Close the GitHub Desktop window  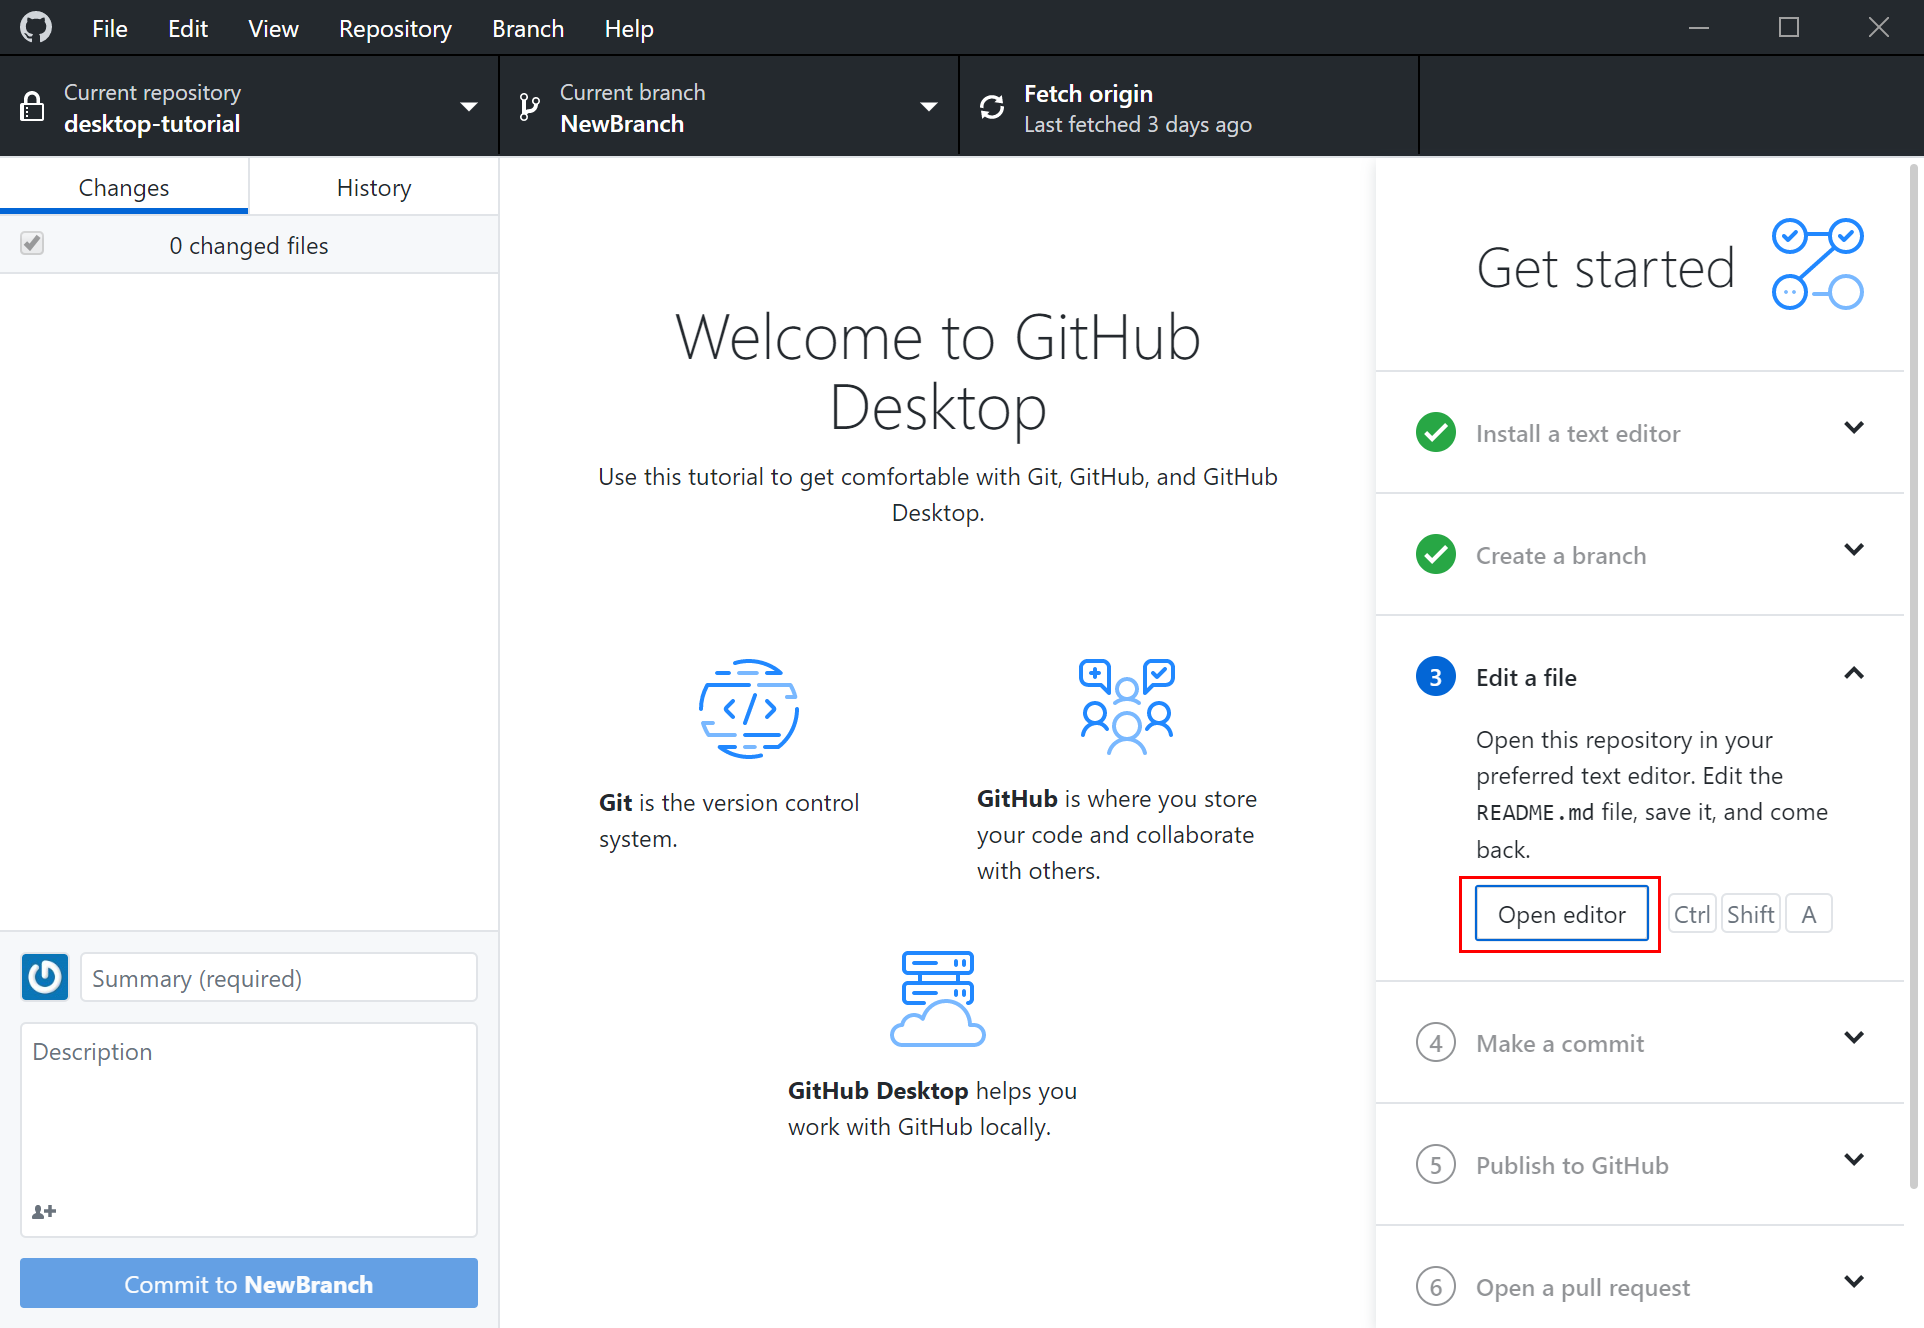[x=1879, y=28]
